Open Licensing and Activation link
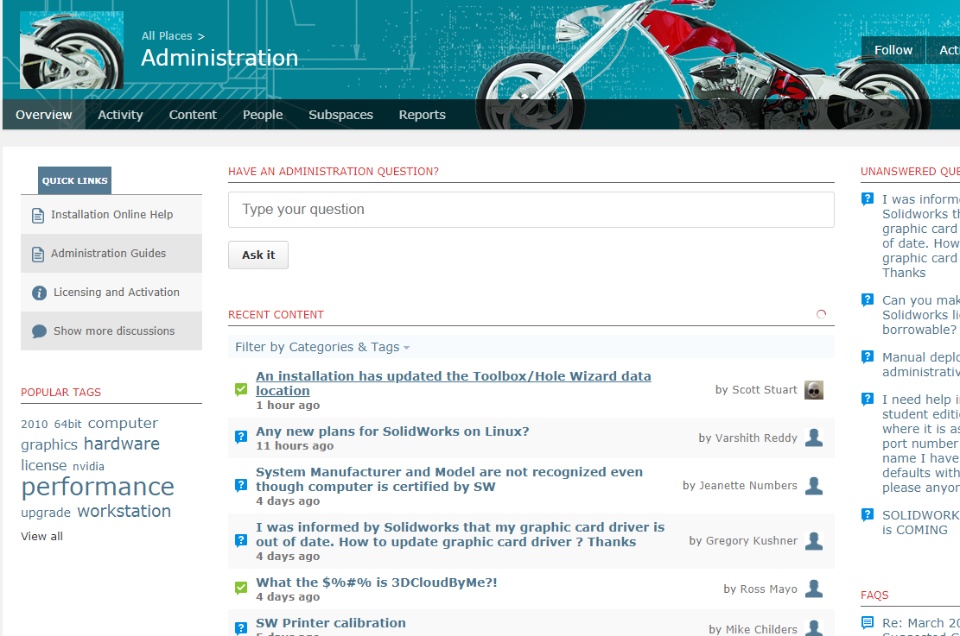The width and height of the screenshot is (960, 636). [116, 292]
